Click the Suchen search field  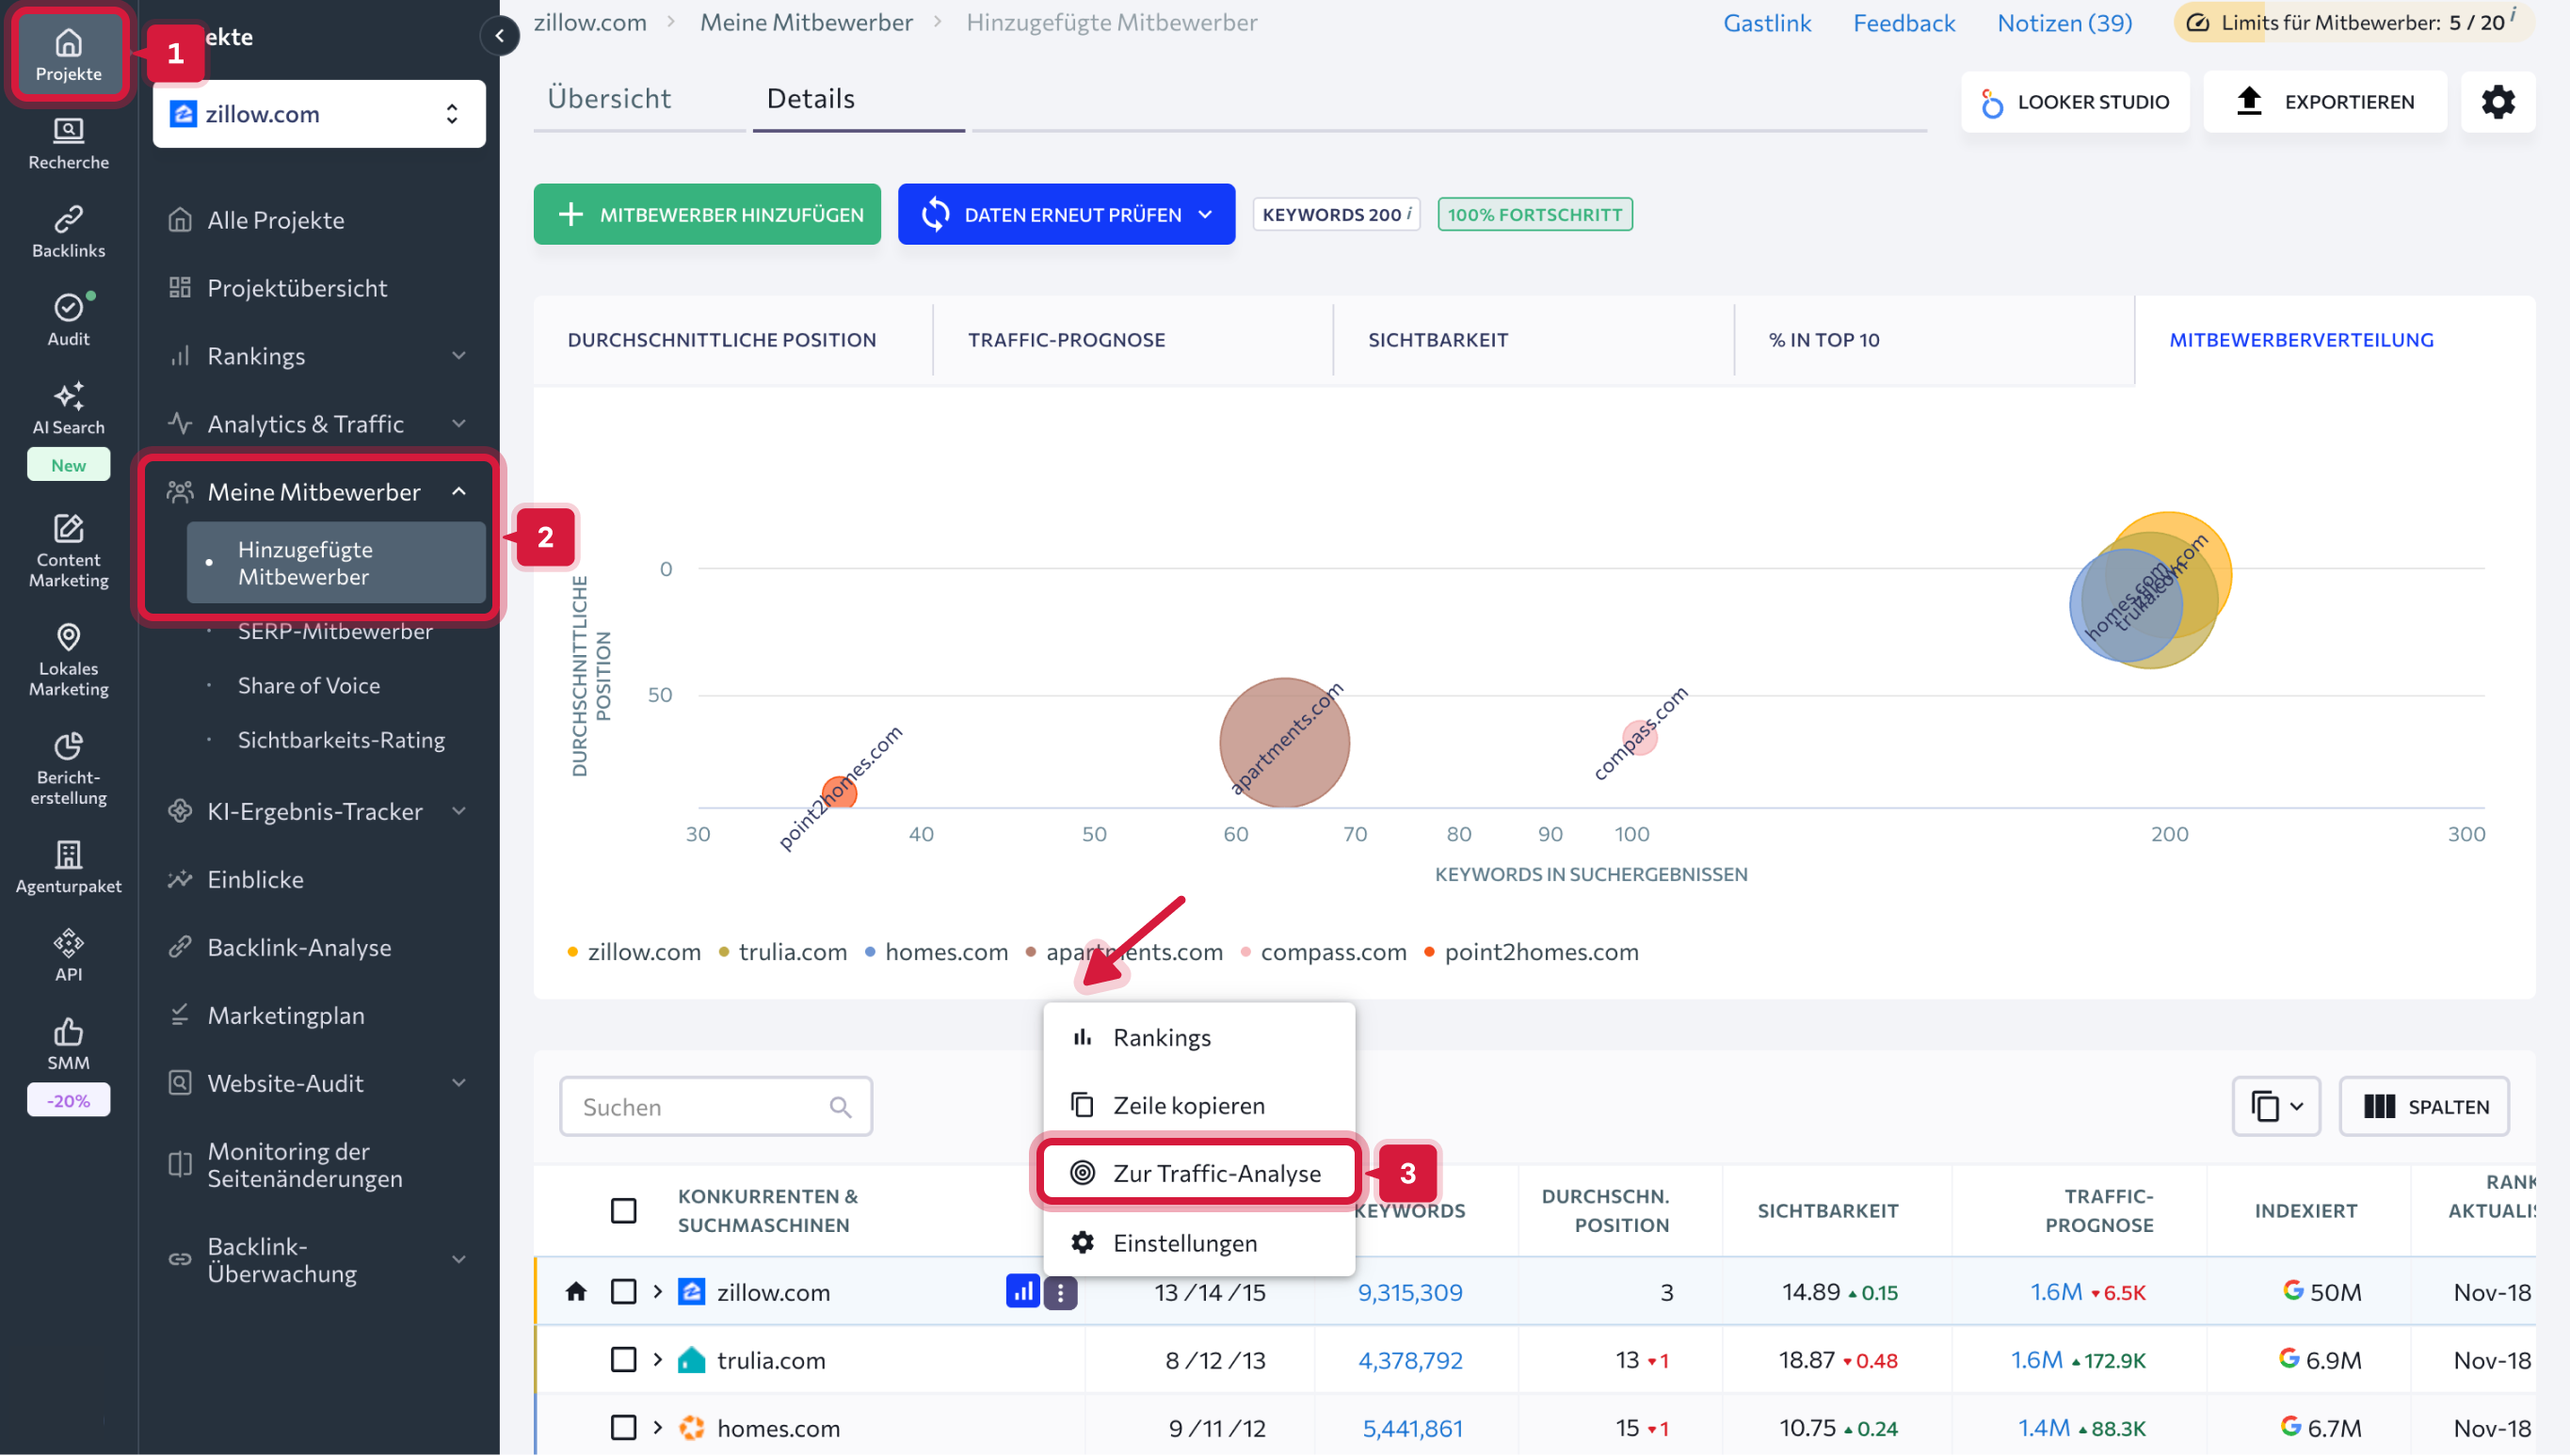(x=700, y=1107)
